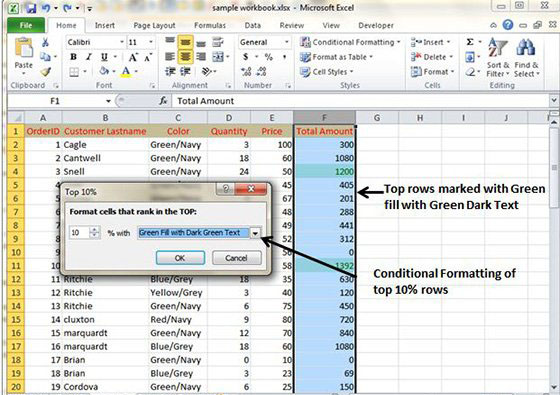Click the percent value stepper in dialog
The height and width of the screenshot is (395, 560).
tap(94, 233)
